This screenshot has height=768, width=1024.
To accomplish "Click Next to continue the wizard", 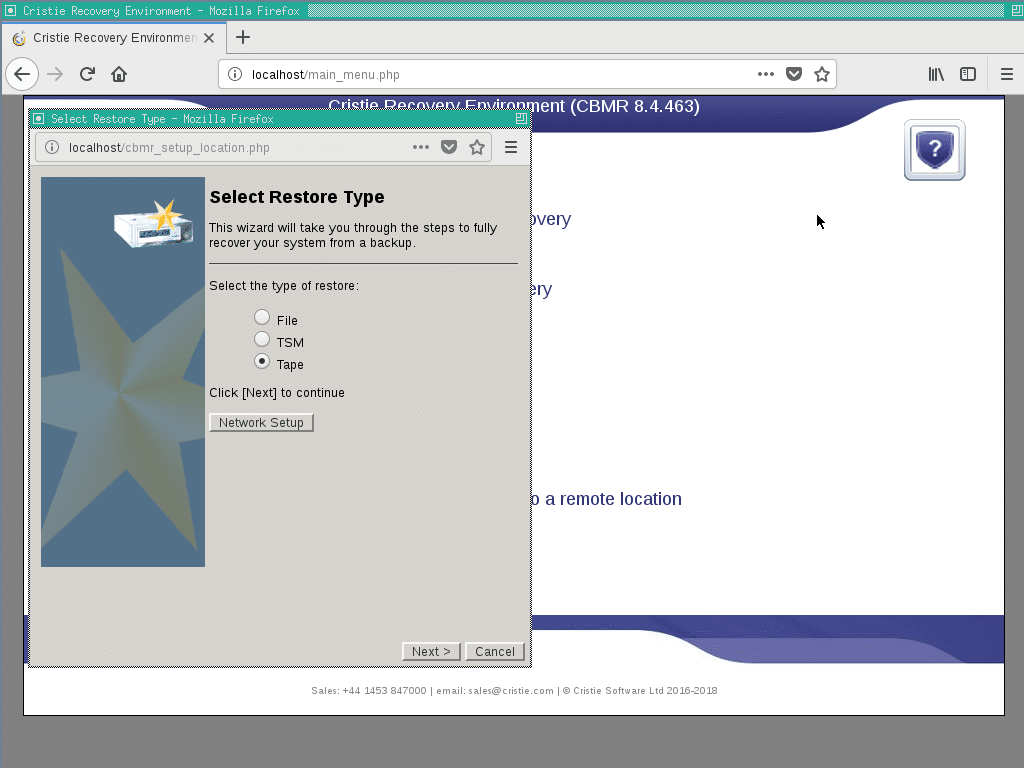I will tap(431, 651).
